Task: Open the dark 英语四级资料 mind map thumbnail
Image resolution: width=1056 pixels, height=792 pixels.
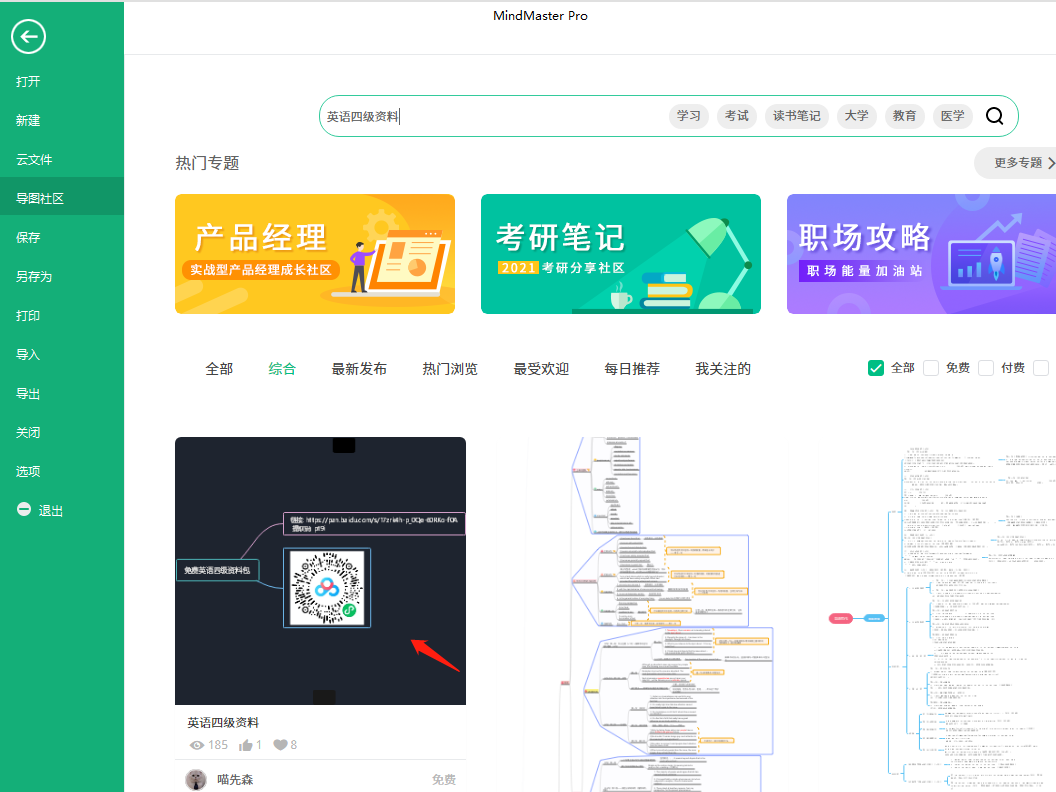Action: click(321, 571)
